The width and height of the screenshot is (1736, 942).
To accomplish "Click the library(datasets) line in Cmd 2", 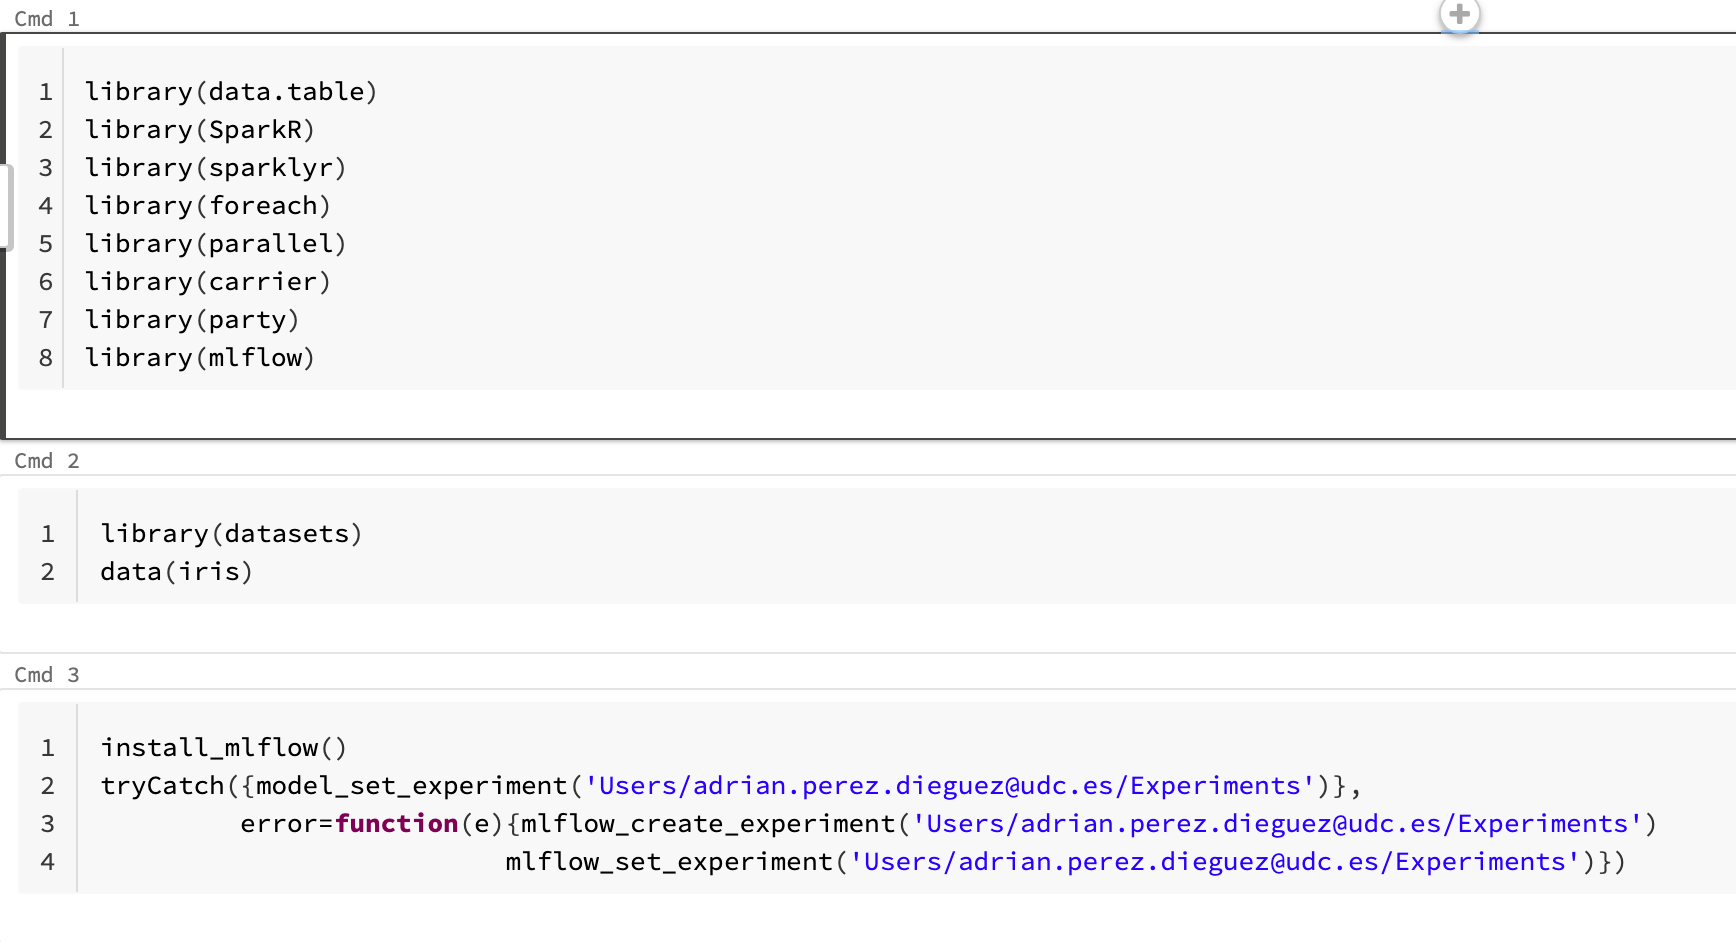I will point(231,534).
